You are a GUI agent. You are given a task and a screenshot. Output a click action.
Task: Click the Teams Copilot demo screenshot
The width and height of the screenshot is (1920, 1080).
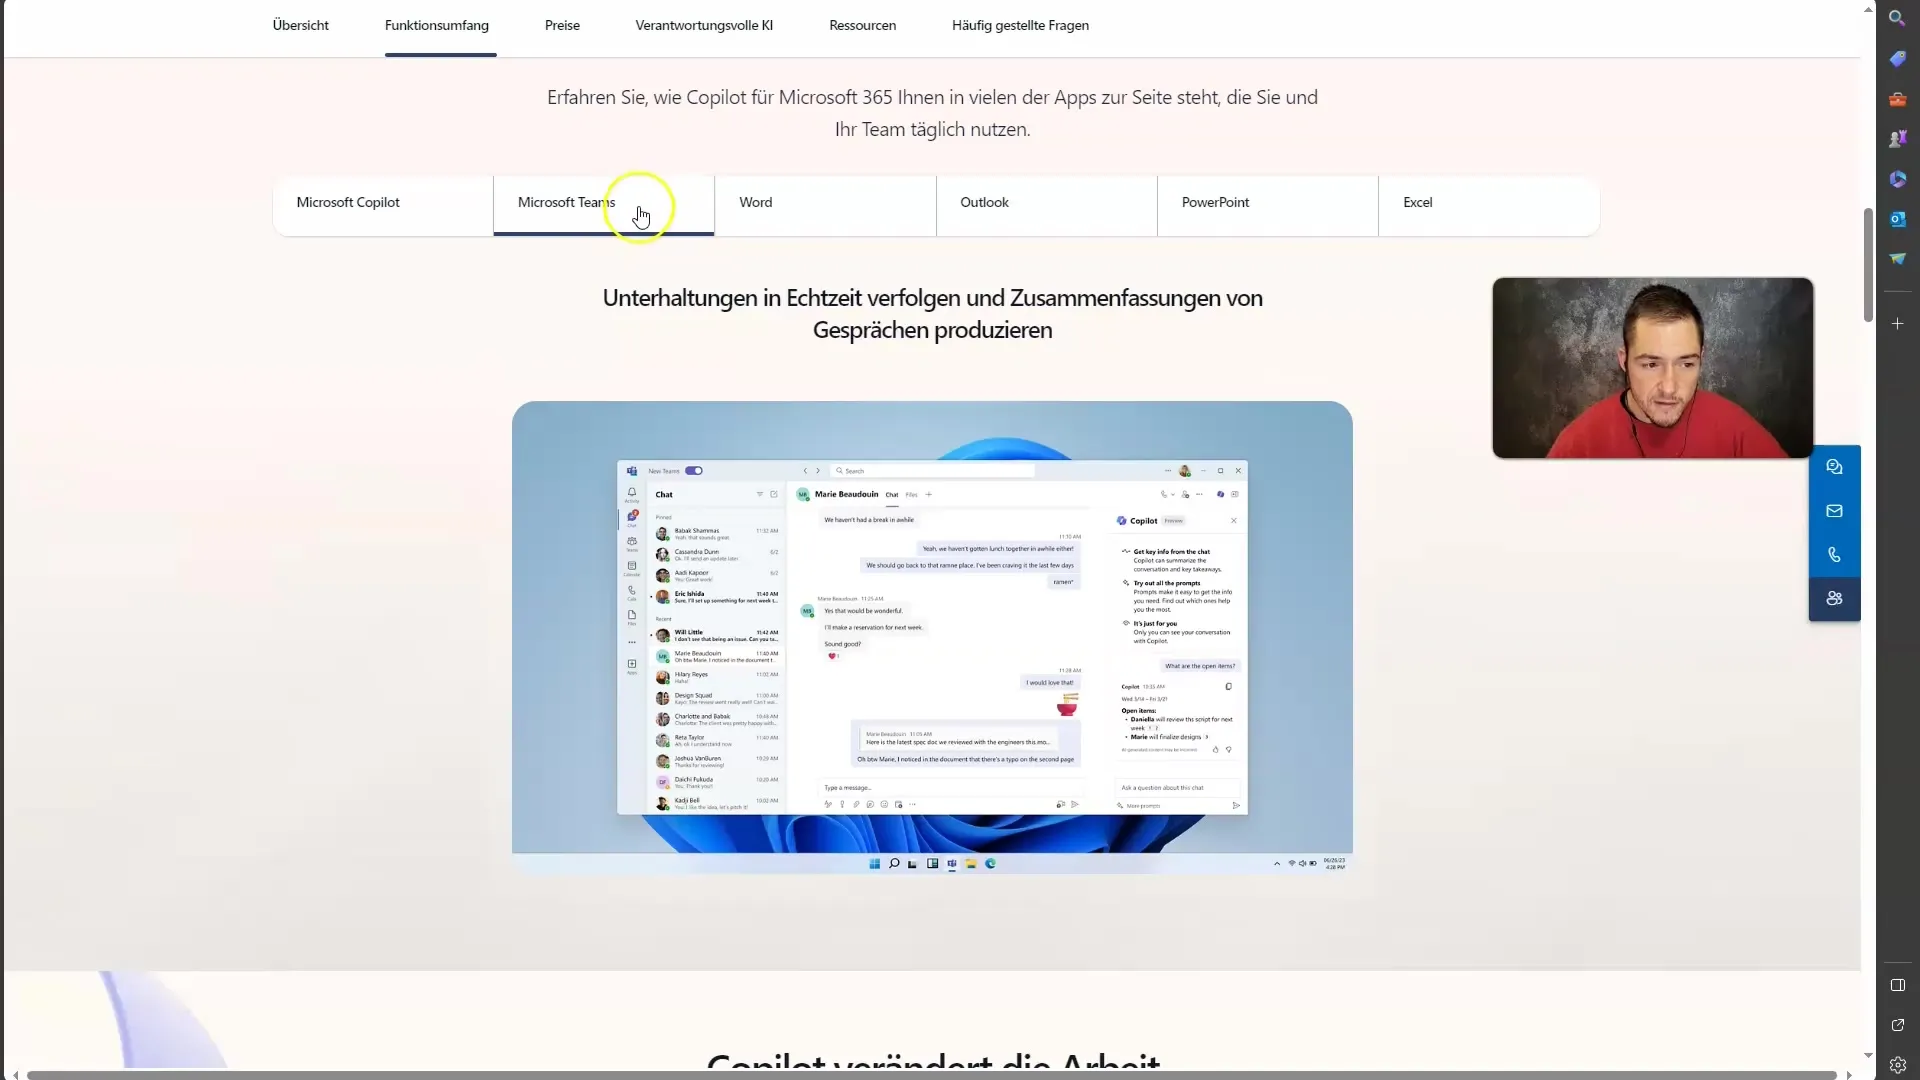pos(932,638)
